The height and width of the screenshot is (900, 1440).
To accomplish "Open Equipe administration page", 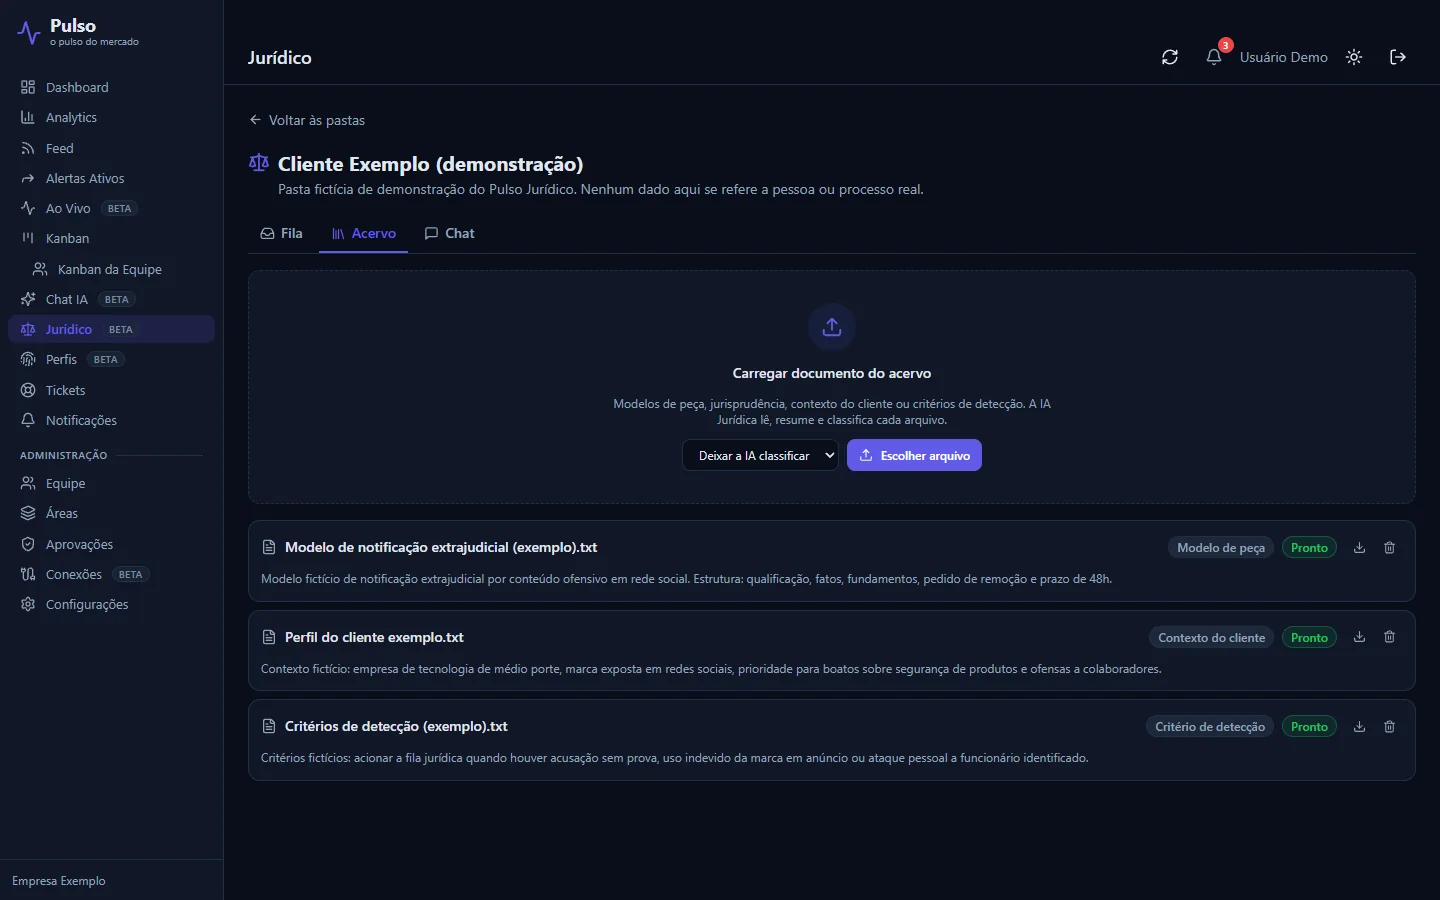I will pyautogui.click(x=111, y=483).
